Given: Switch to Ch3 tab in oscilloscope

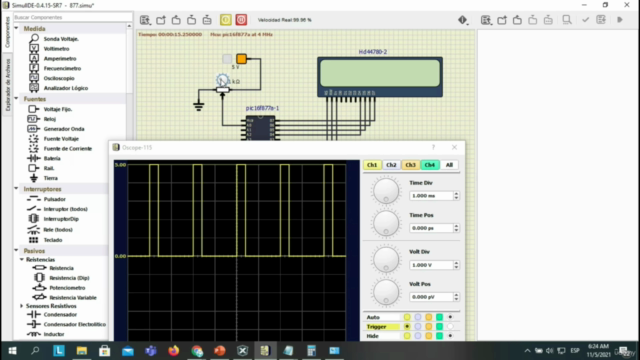Looking at the screenshot, I should pyautogui.click(x=410, y=165).
